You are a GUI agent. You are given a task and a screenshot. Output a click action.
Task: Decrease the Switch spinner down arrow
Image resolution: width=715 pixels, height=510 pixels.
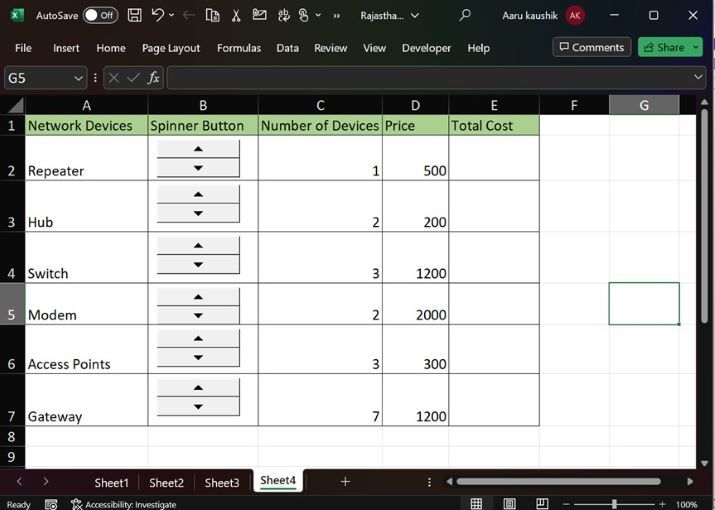[x=198, y=265]
